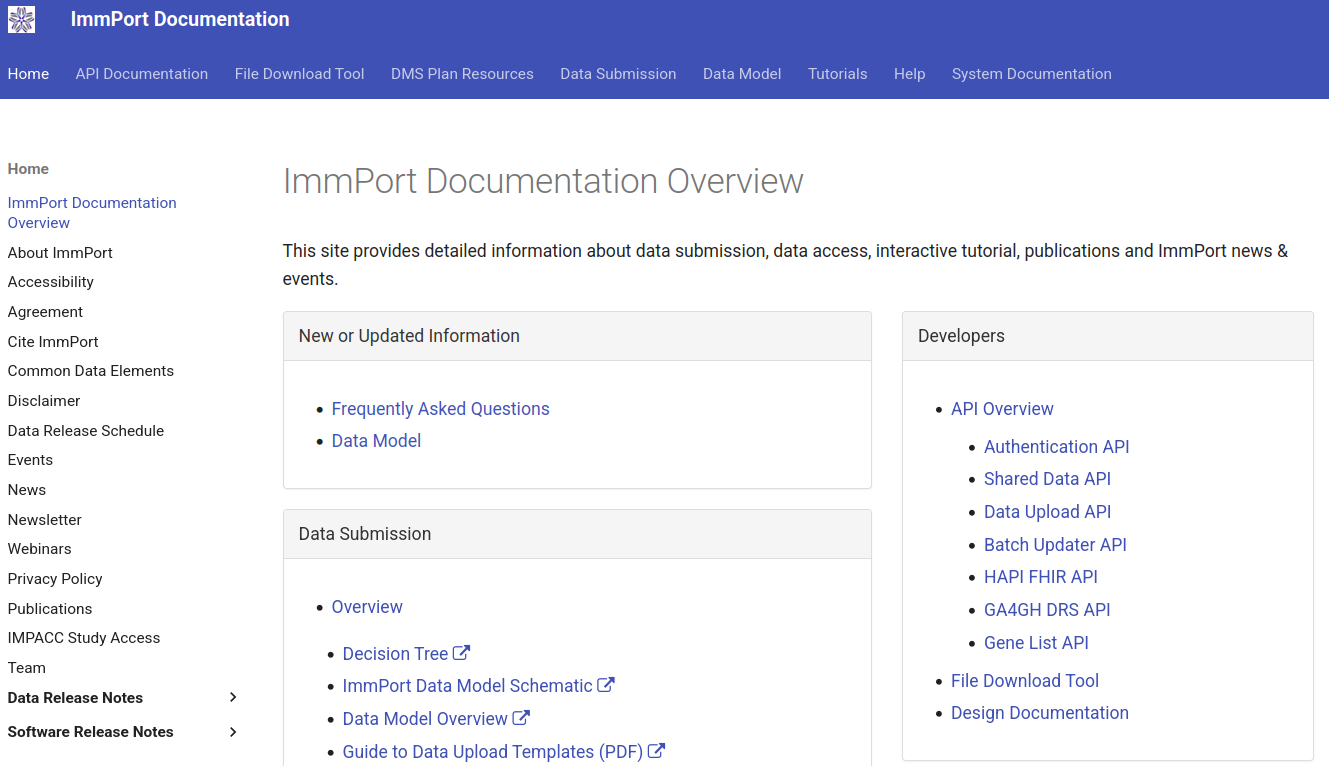
Task: Open Data Model Overview link
Action: point(425,719)
